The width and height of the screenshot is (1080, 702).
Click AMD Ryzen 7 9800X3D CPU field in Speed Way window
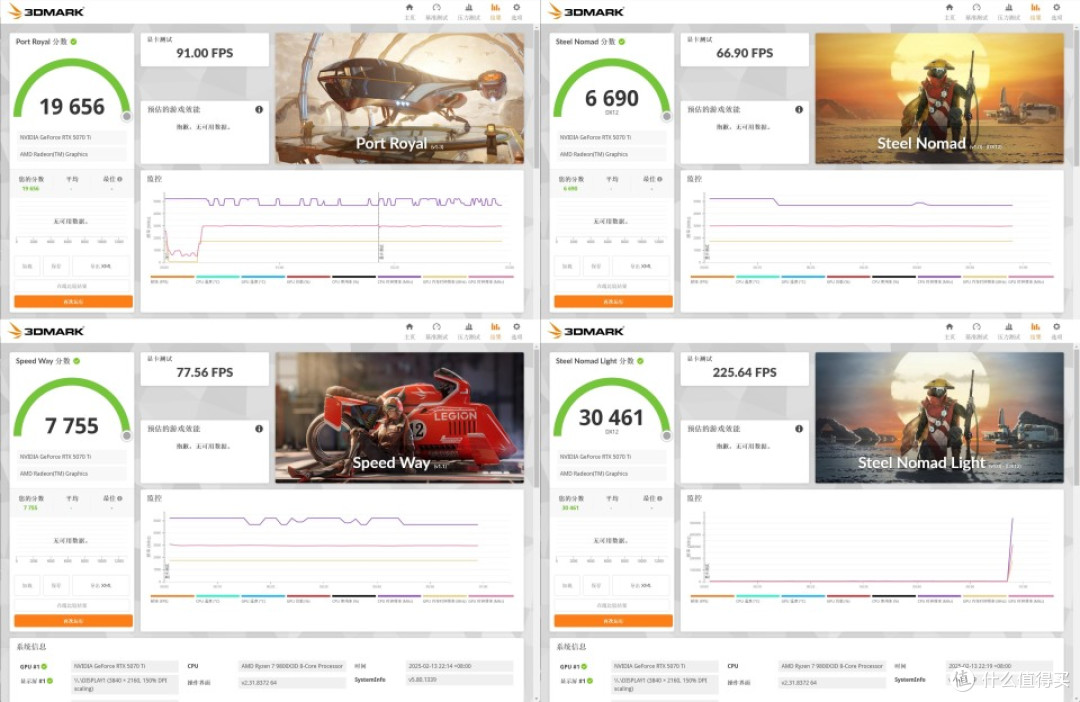(x=292, y=666)
